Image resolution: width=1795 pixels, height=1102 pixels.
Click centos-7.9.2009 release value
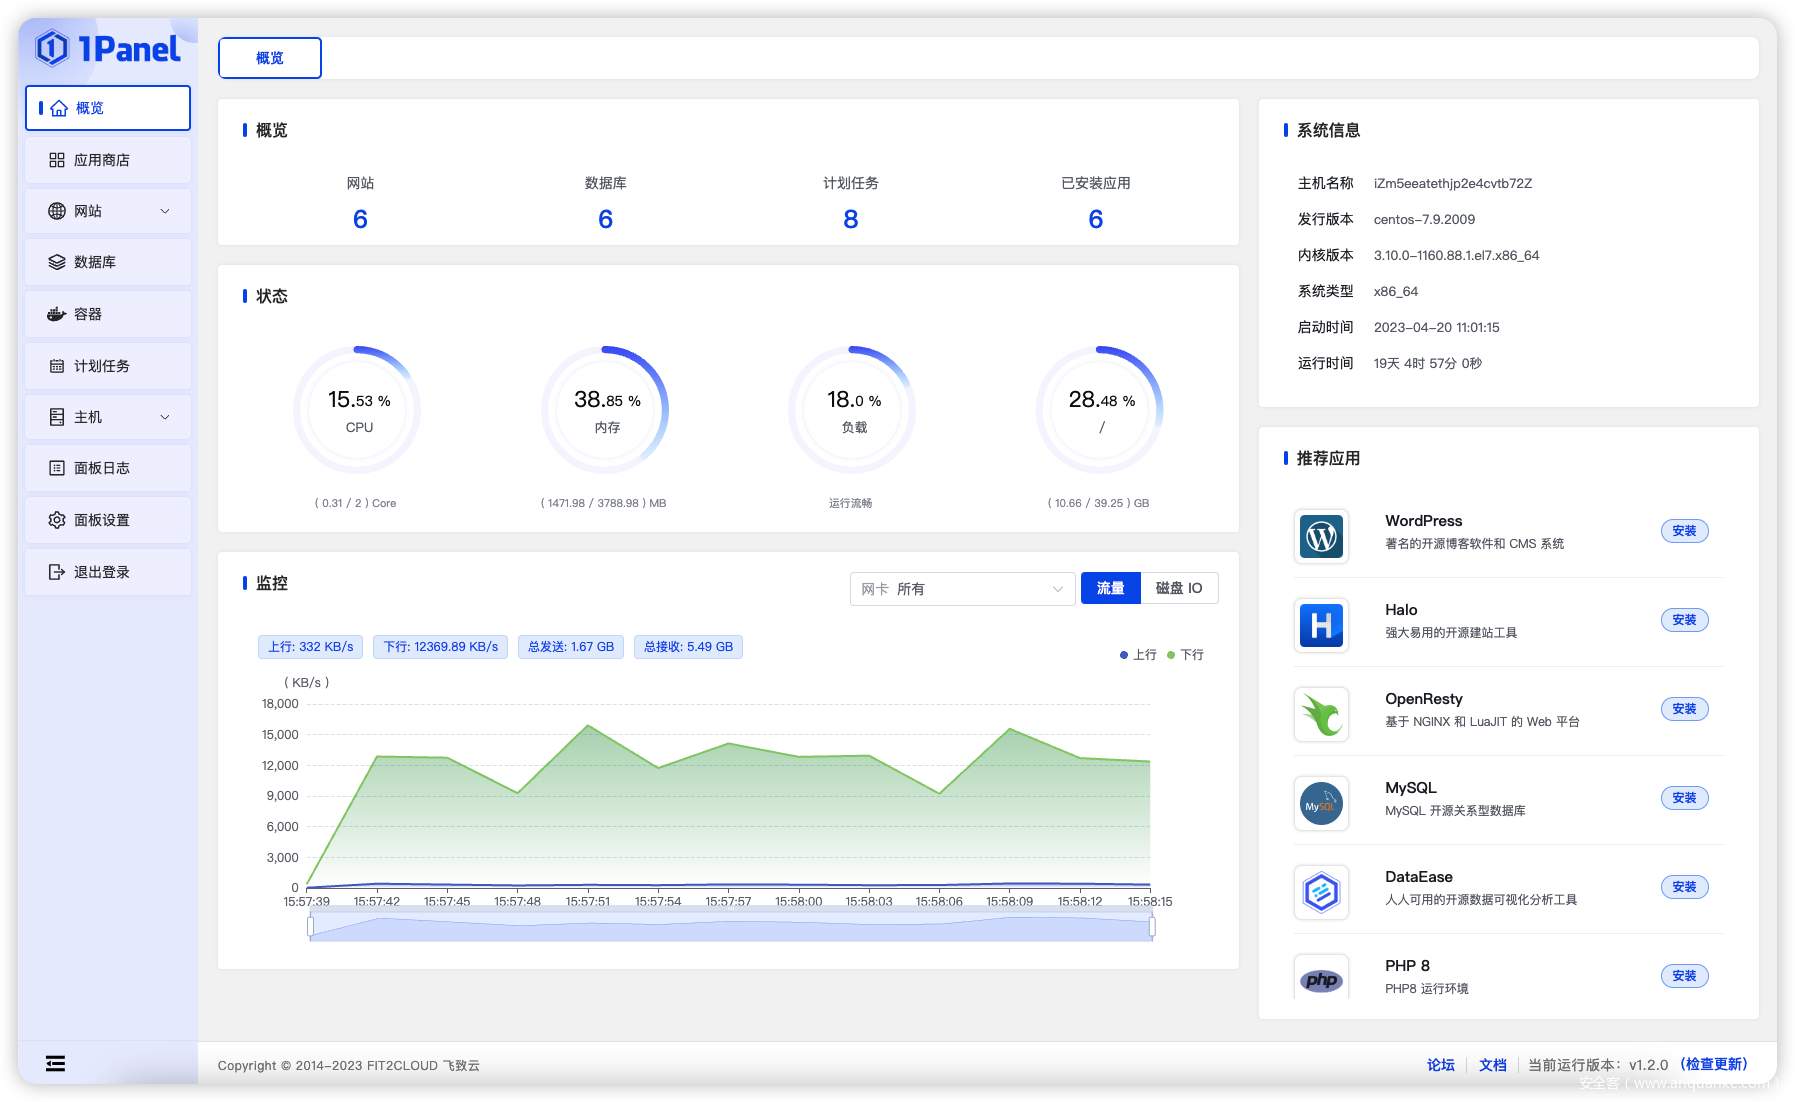click(1424, 220)
